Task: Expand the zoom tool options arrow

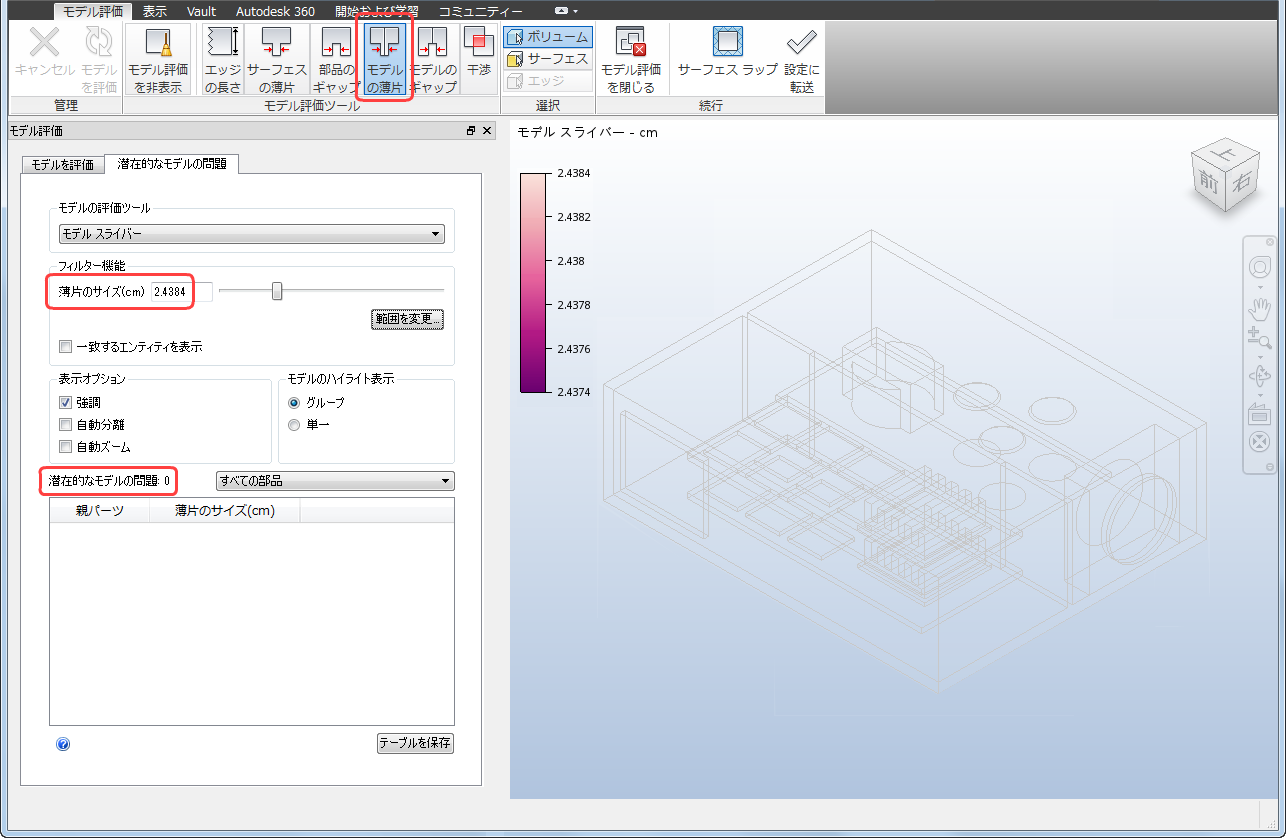Action: [x=1260, y=355]
